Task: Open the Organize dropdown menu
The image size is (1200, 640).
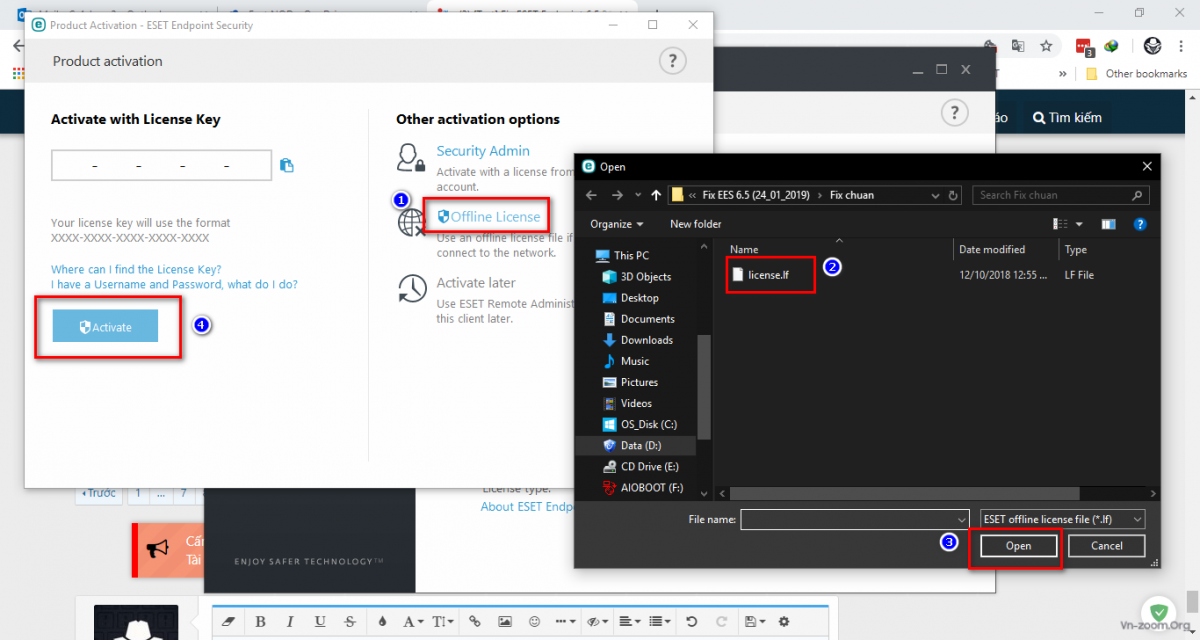Action: [x=617, y=224]
